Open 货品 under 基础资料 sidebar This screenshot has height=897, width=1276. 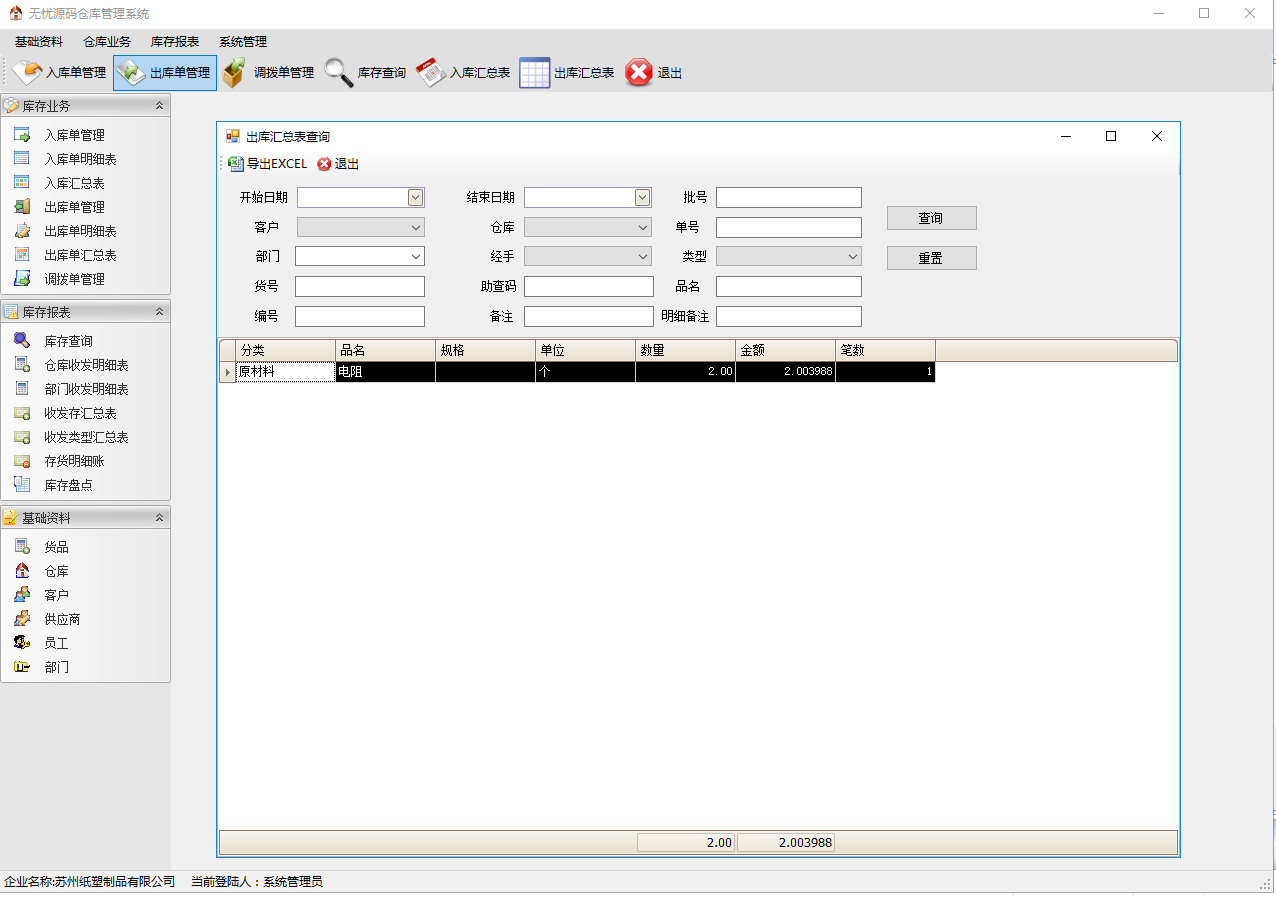[56, 547]
